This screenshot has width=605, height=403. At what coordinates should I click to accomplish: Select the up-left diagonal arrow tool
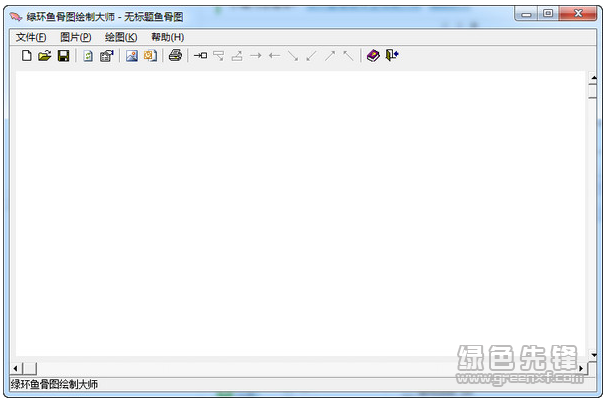pos(348,56)
